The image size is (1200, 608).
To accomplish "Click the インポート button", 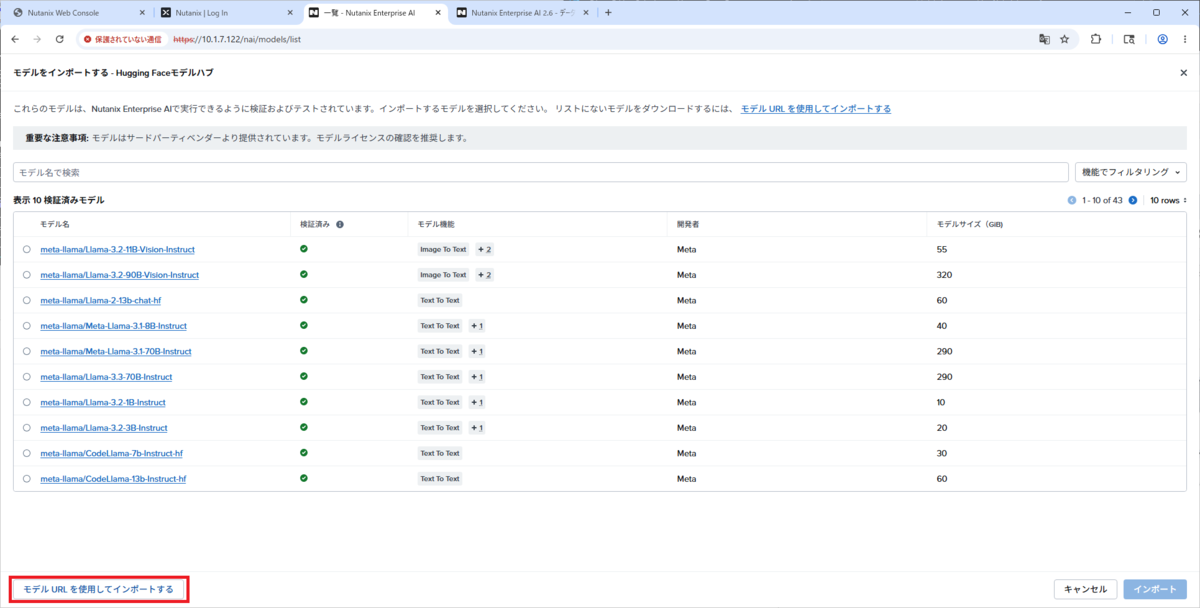I will [x=1155, y=590].
